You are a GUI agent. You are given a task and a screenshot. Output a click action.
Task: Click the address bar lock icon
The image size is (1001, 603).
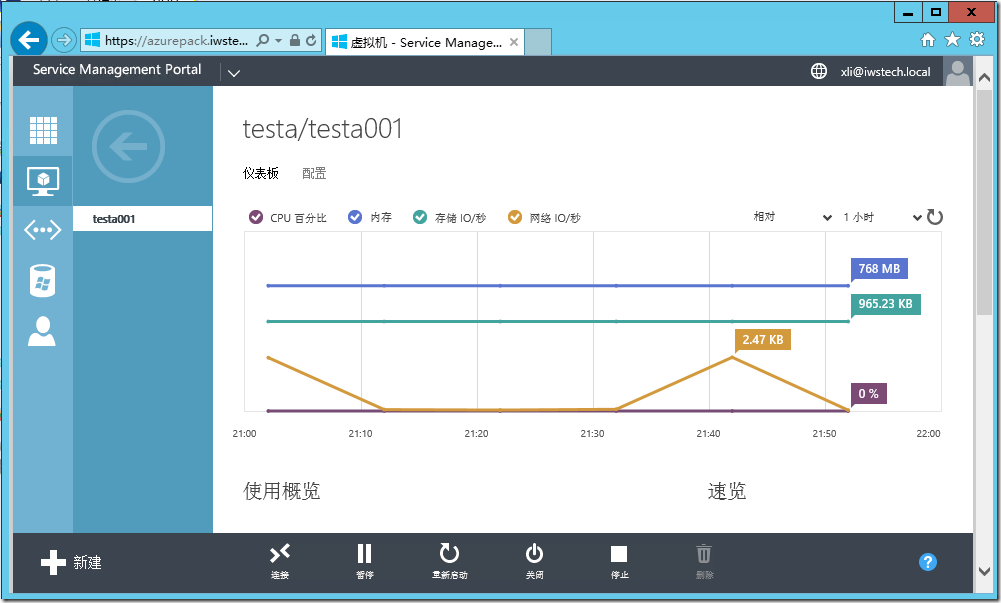[x=294, y=40]
